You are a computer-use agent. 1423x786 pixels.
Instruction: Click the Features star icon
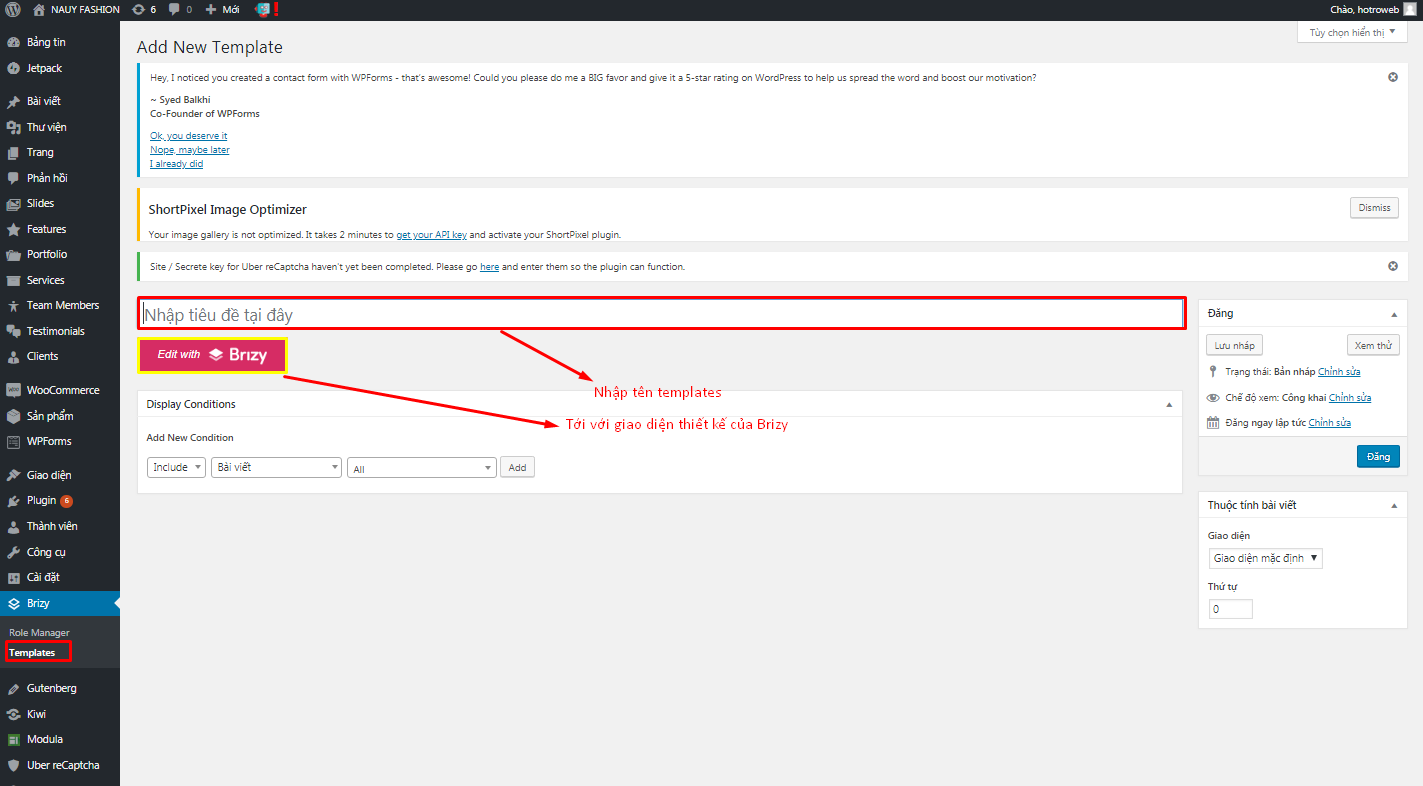click(x=13, y=229)
